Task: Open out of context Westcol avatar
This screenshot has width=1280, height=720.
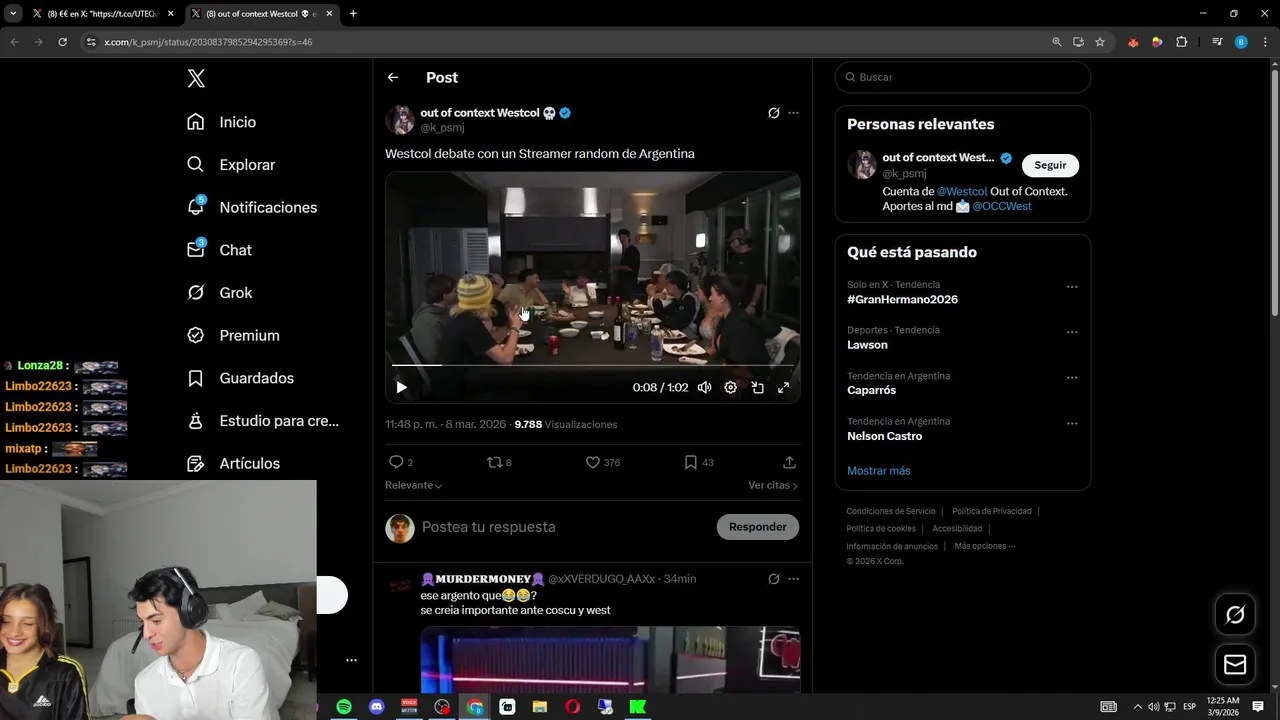Action: click(x=400, y=120)
